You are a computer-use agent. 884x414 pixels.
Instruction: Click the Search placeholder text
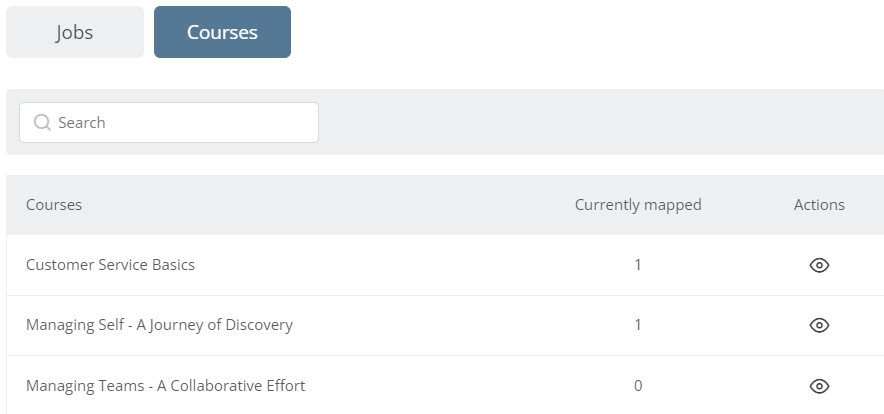coord(82,122)
